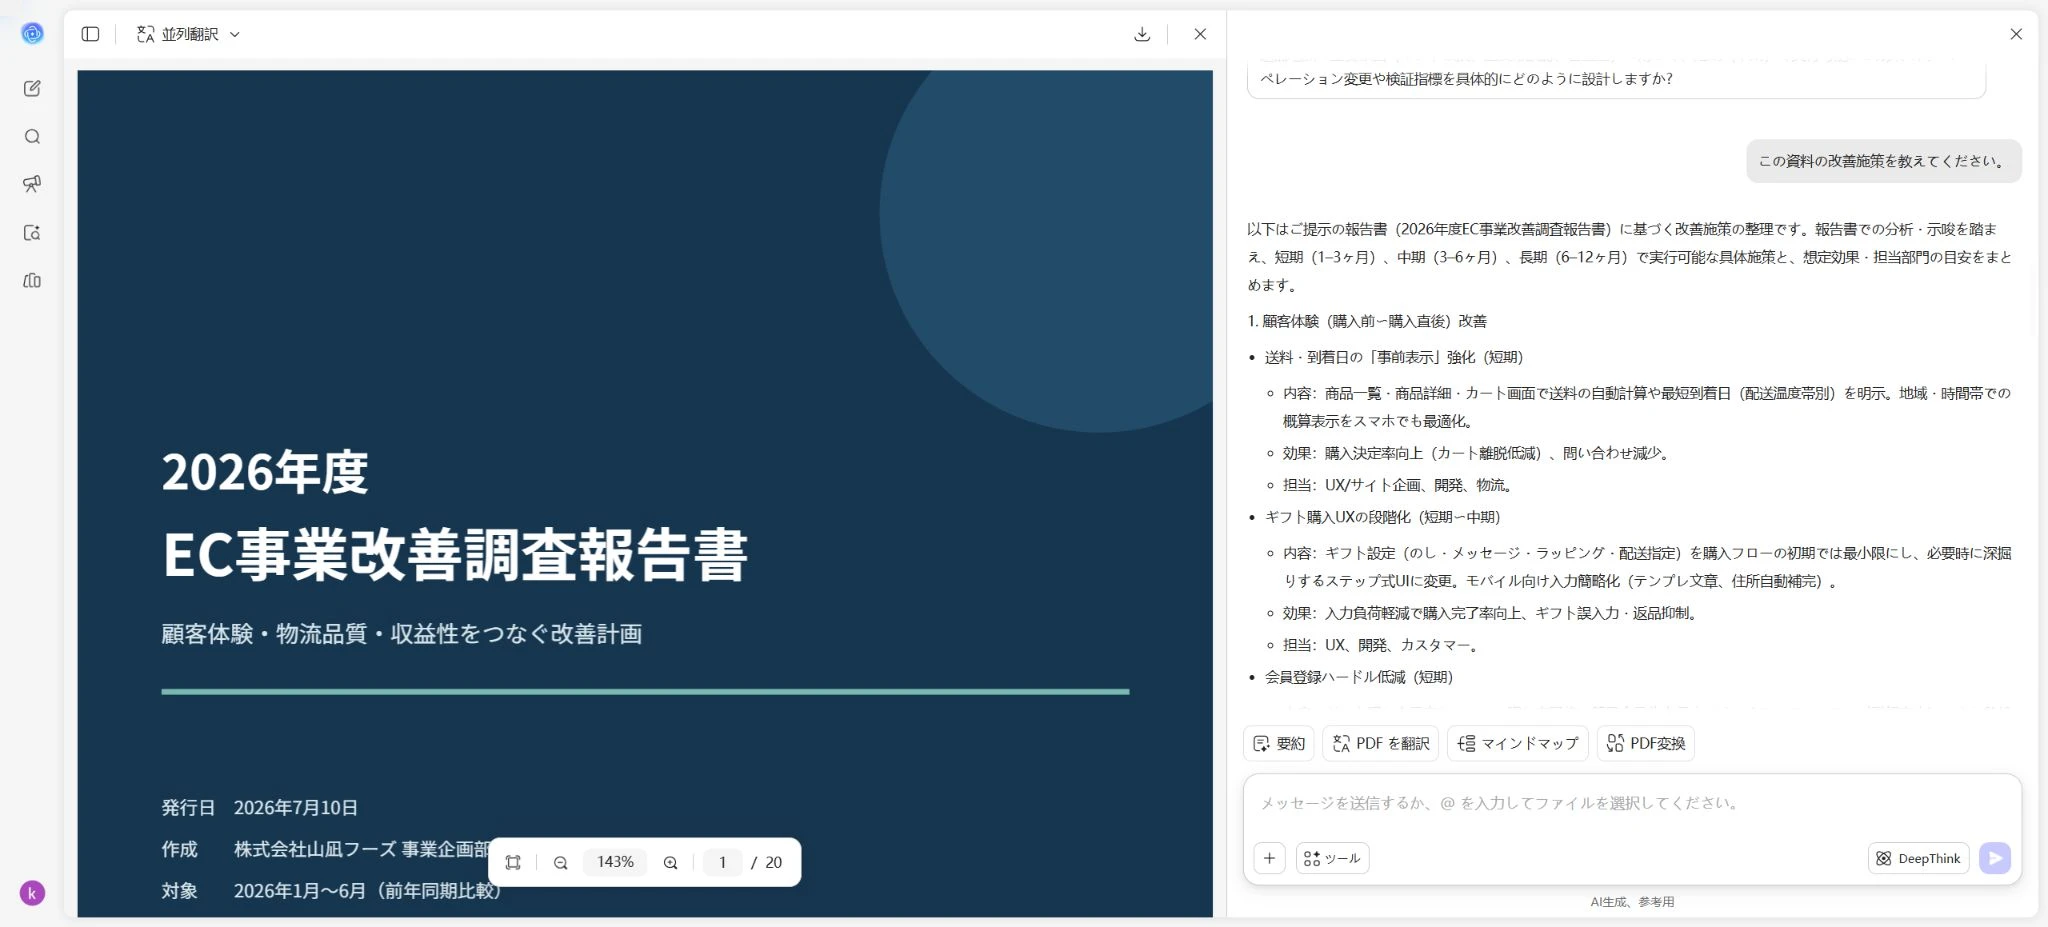The width and height of the screenshot is (2048, 927).
Task: Send message with the arrow button
Action: pyautogui.click(x=1995, y=858)
